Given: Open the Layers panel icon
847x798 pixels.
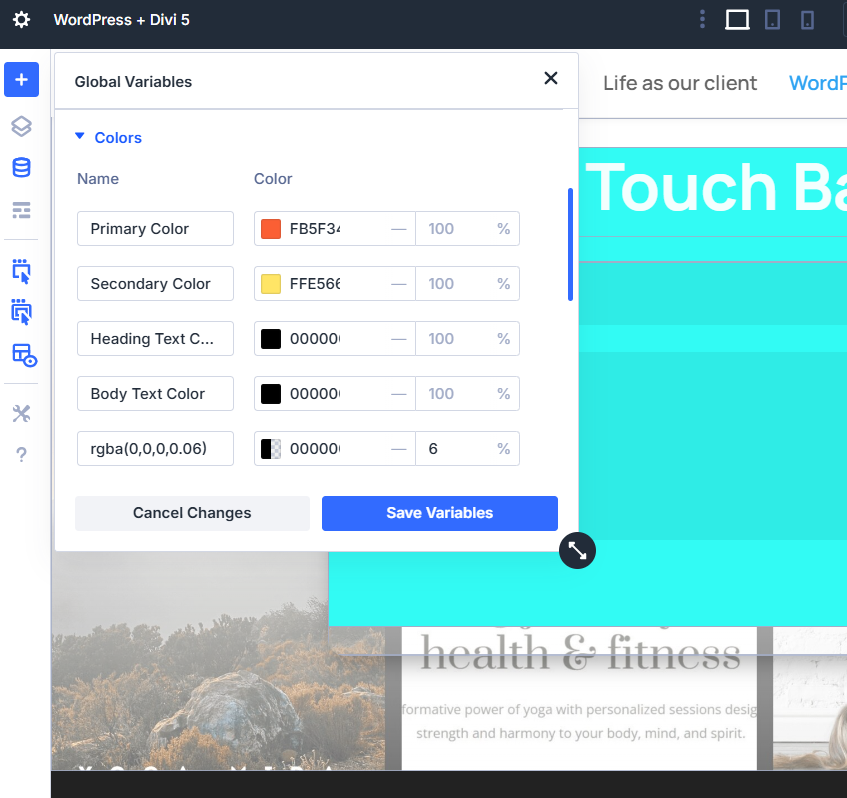Looking at the screenshot, I should point(21,126).
